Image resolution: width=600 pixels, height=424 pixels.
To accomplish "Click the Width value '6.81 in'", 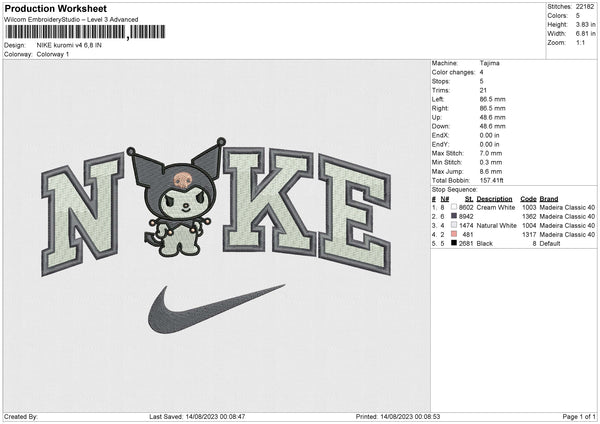I will tap(585, 34).
